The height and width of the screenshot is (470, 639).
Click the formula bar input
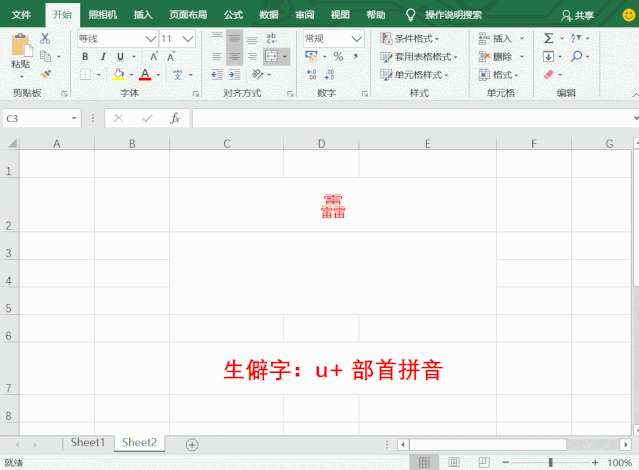coord(412,118)
